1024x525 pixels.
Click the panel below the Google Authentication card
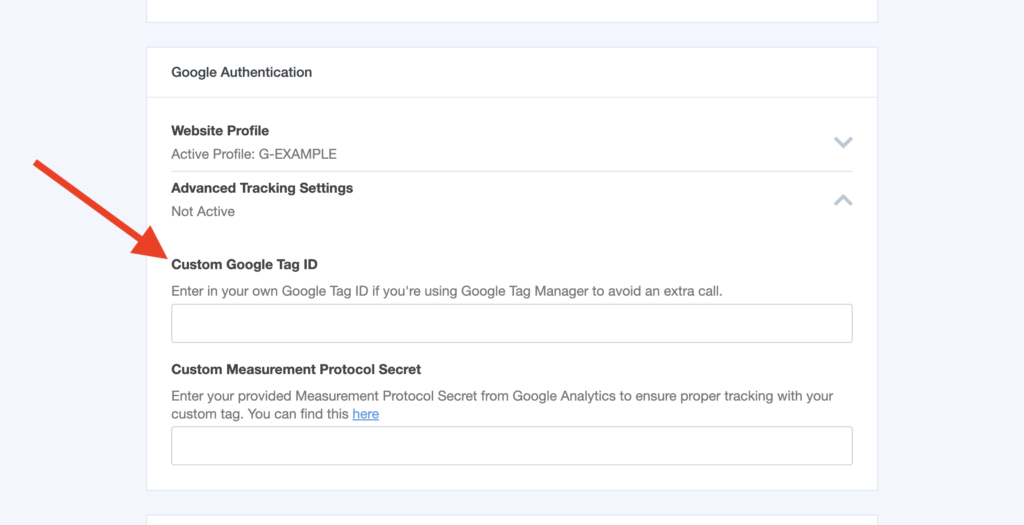point(511,519)
